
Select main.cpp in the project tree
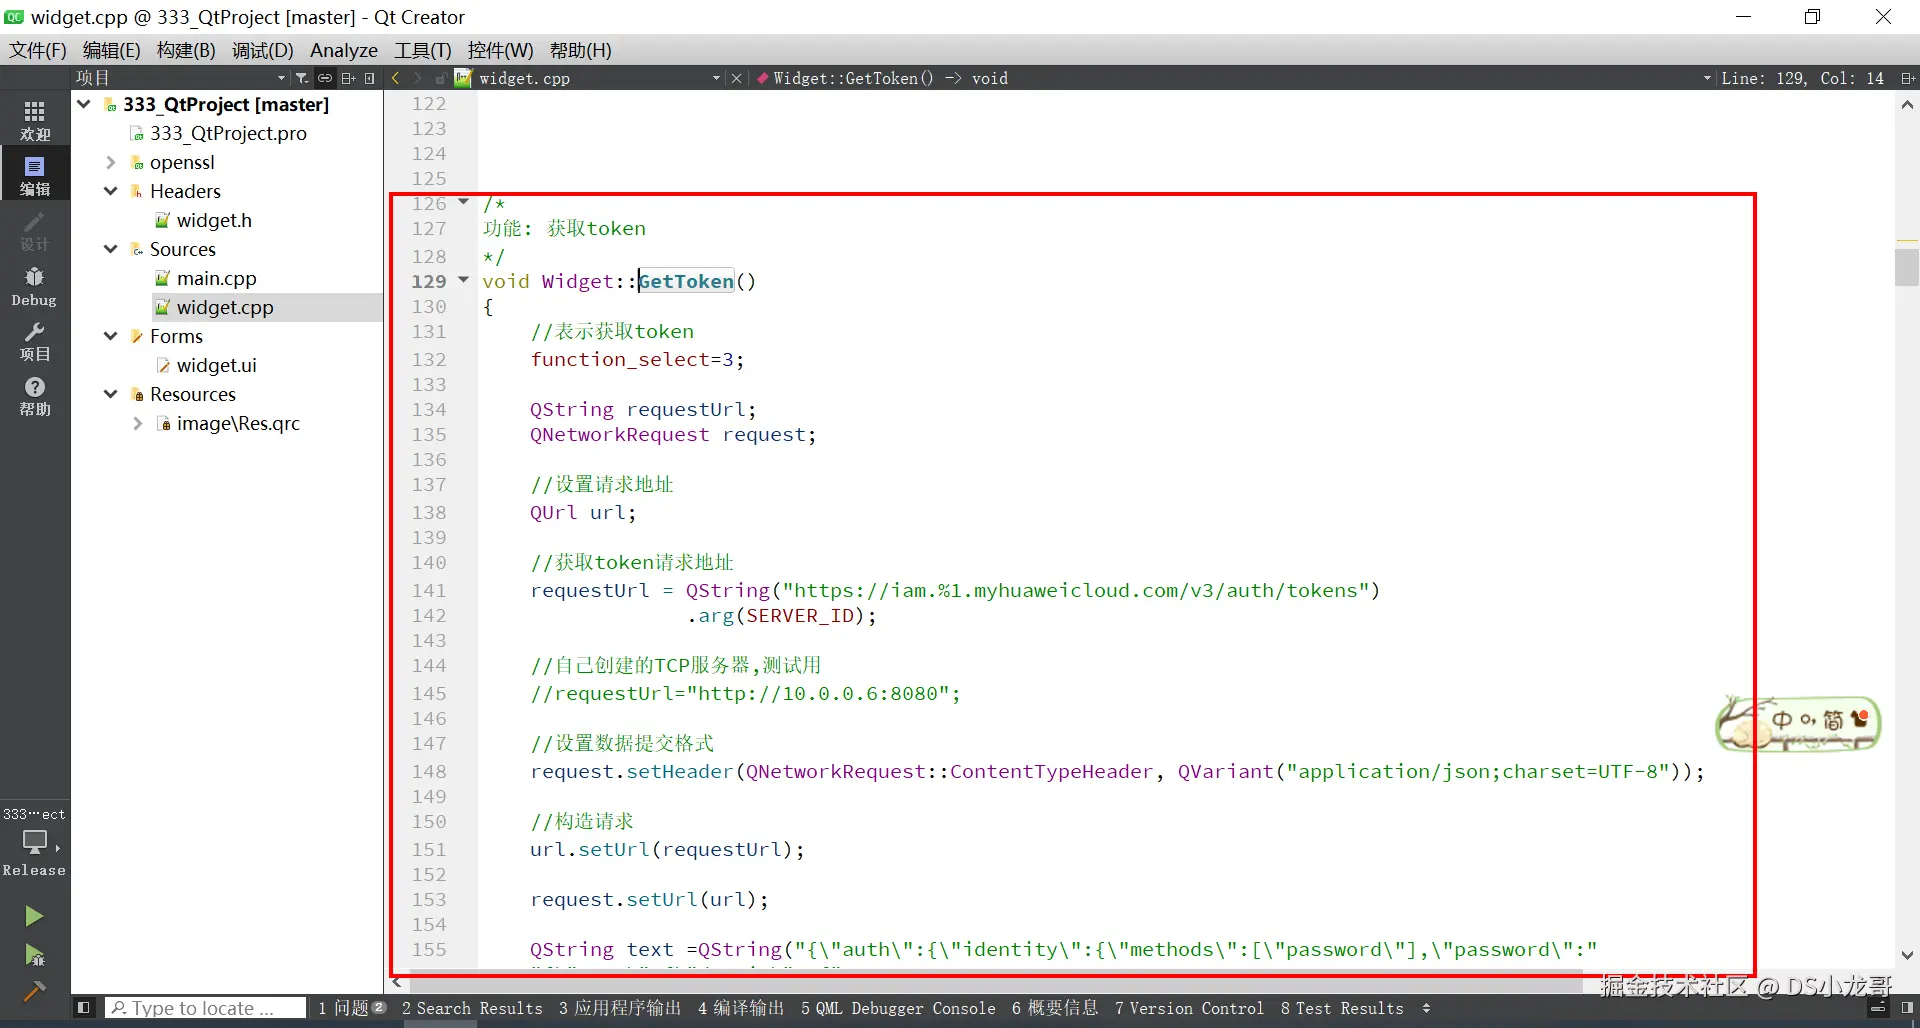(x=216, y=278)
